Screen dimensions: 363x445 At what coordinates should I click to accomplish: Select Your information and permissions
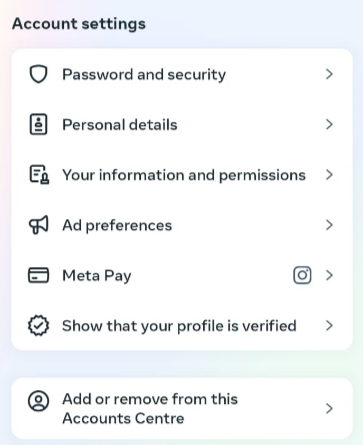(x=184, y=175)
